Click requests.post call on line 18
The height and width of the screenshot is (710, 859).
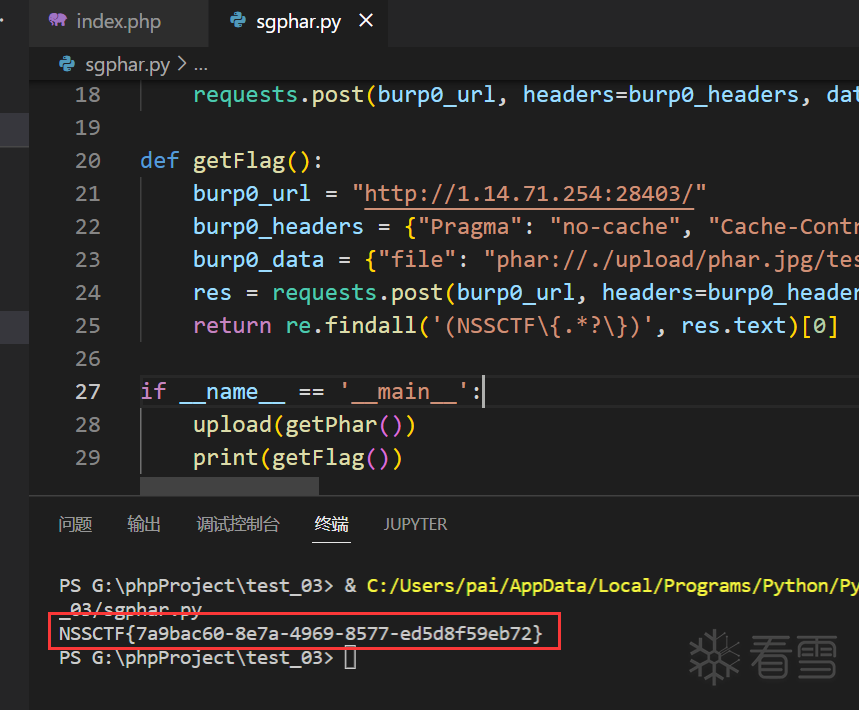point(278,95)
